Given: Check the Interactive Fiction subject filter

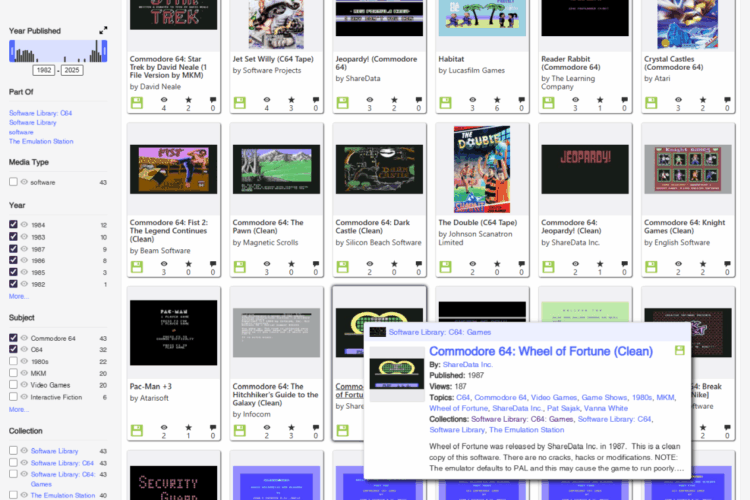Looking at the screenshot, I should coord(13,397).
